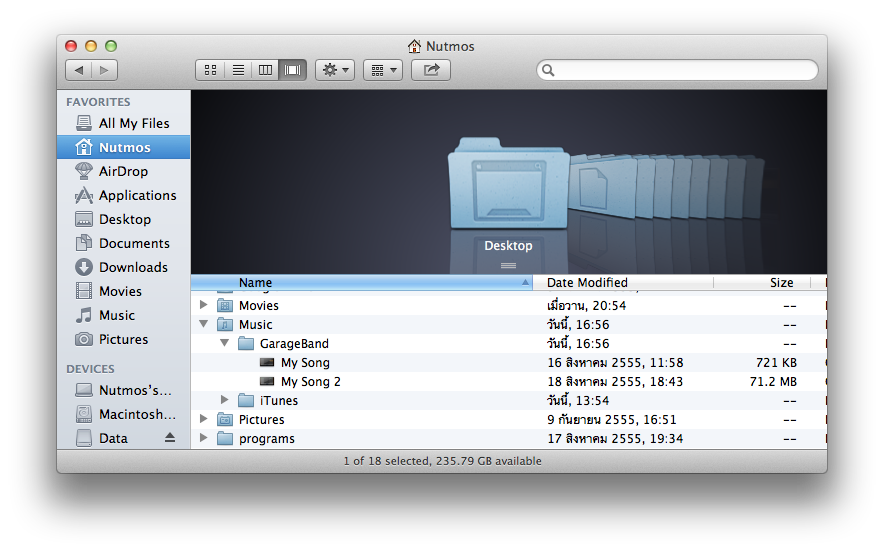
Task: Expand the iTunes folder
Action: pos(225,400)
